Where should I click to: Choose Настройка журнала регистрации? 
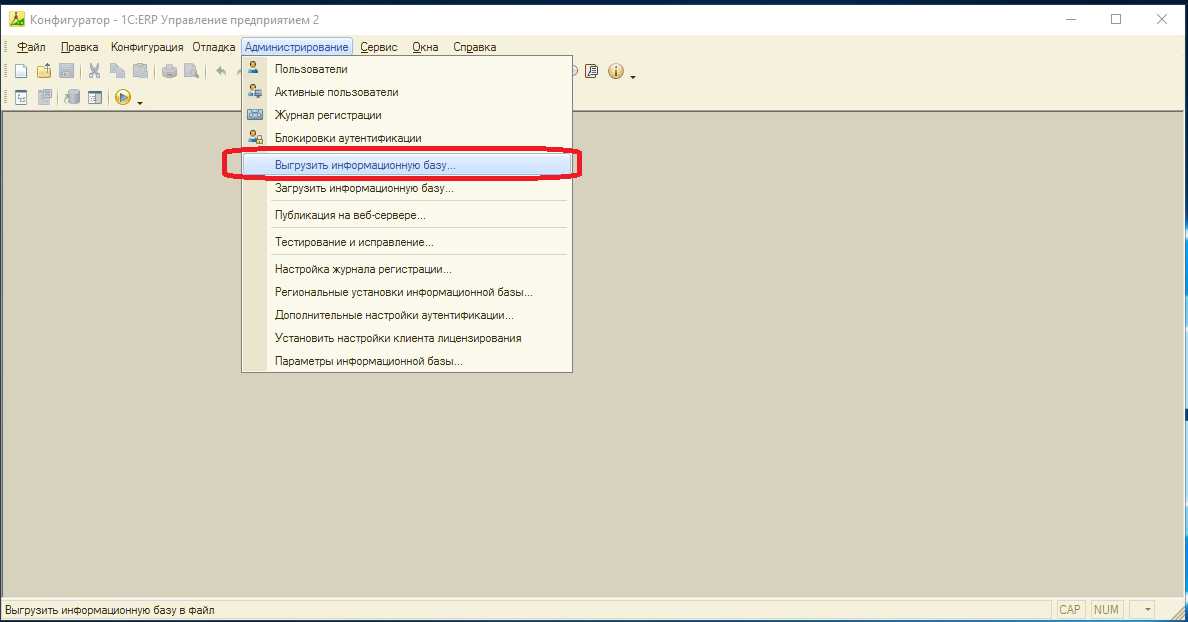(x=407, y=269)
